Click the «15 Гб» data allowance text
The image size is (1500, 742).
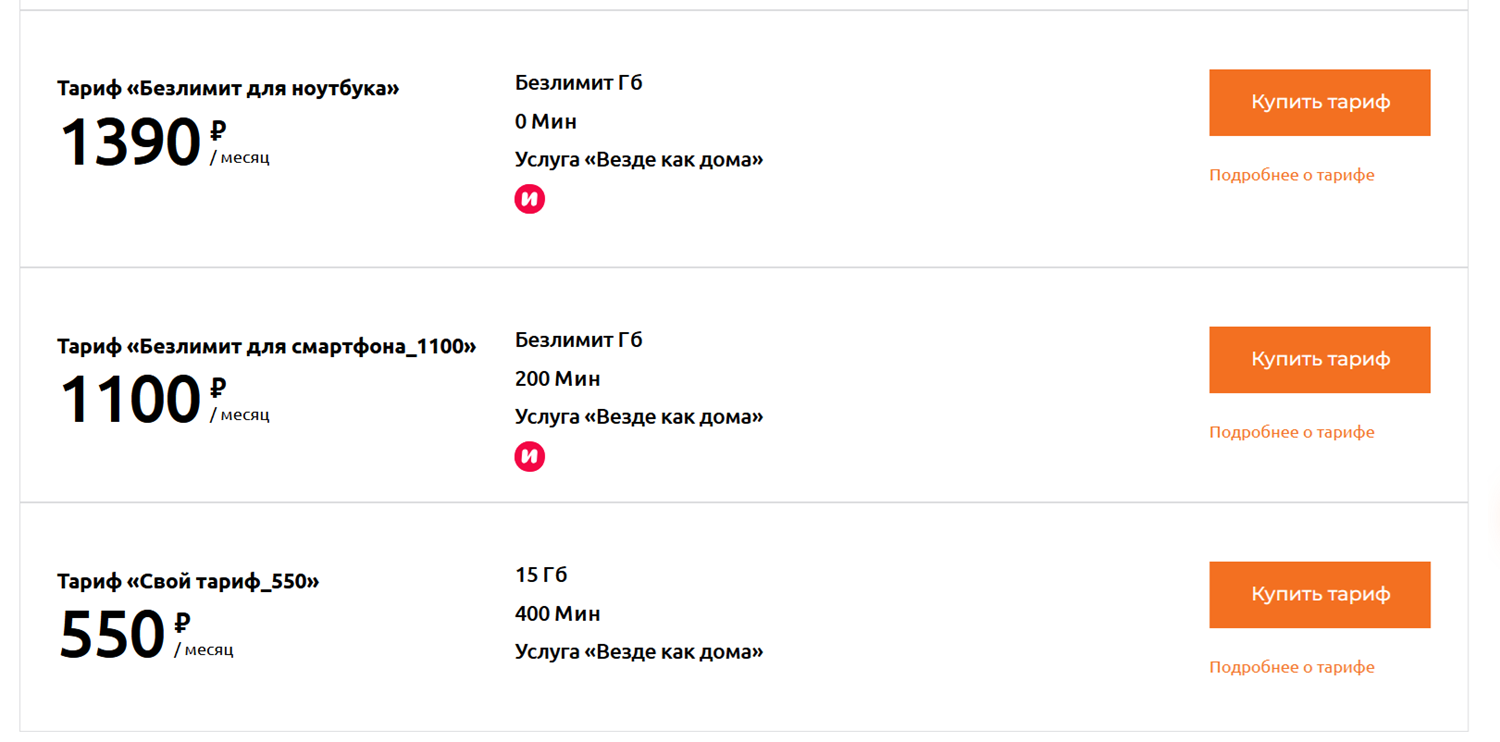click(x=541, y=575)
